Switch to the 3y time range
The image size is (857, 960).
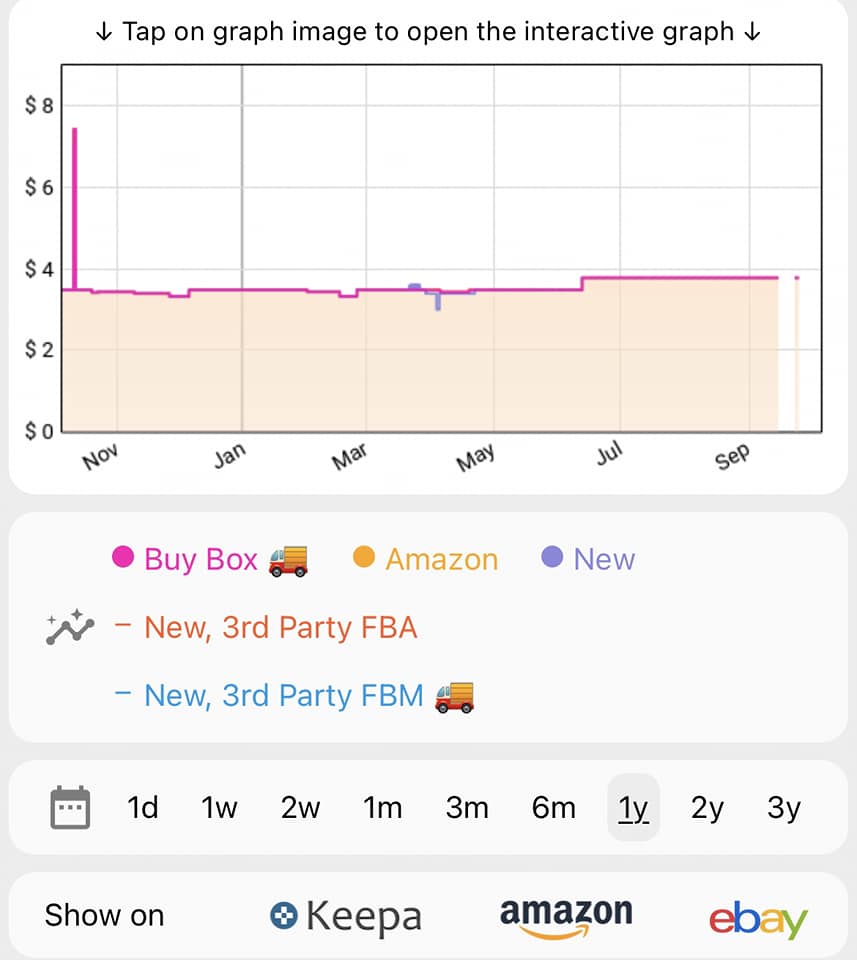pyautogui.click(x=784, y=808)
